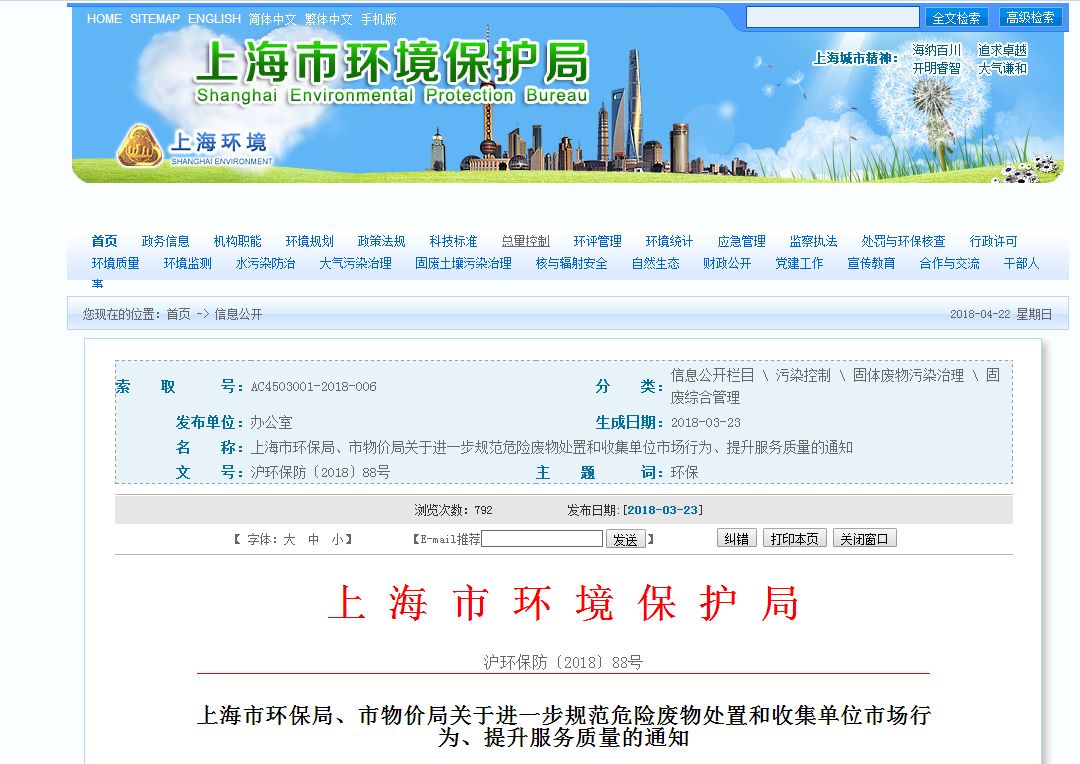Open the 自然生态 menu item
Image resolution: width=1080 pixels, height=764 pixels.
pos(656,263)
